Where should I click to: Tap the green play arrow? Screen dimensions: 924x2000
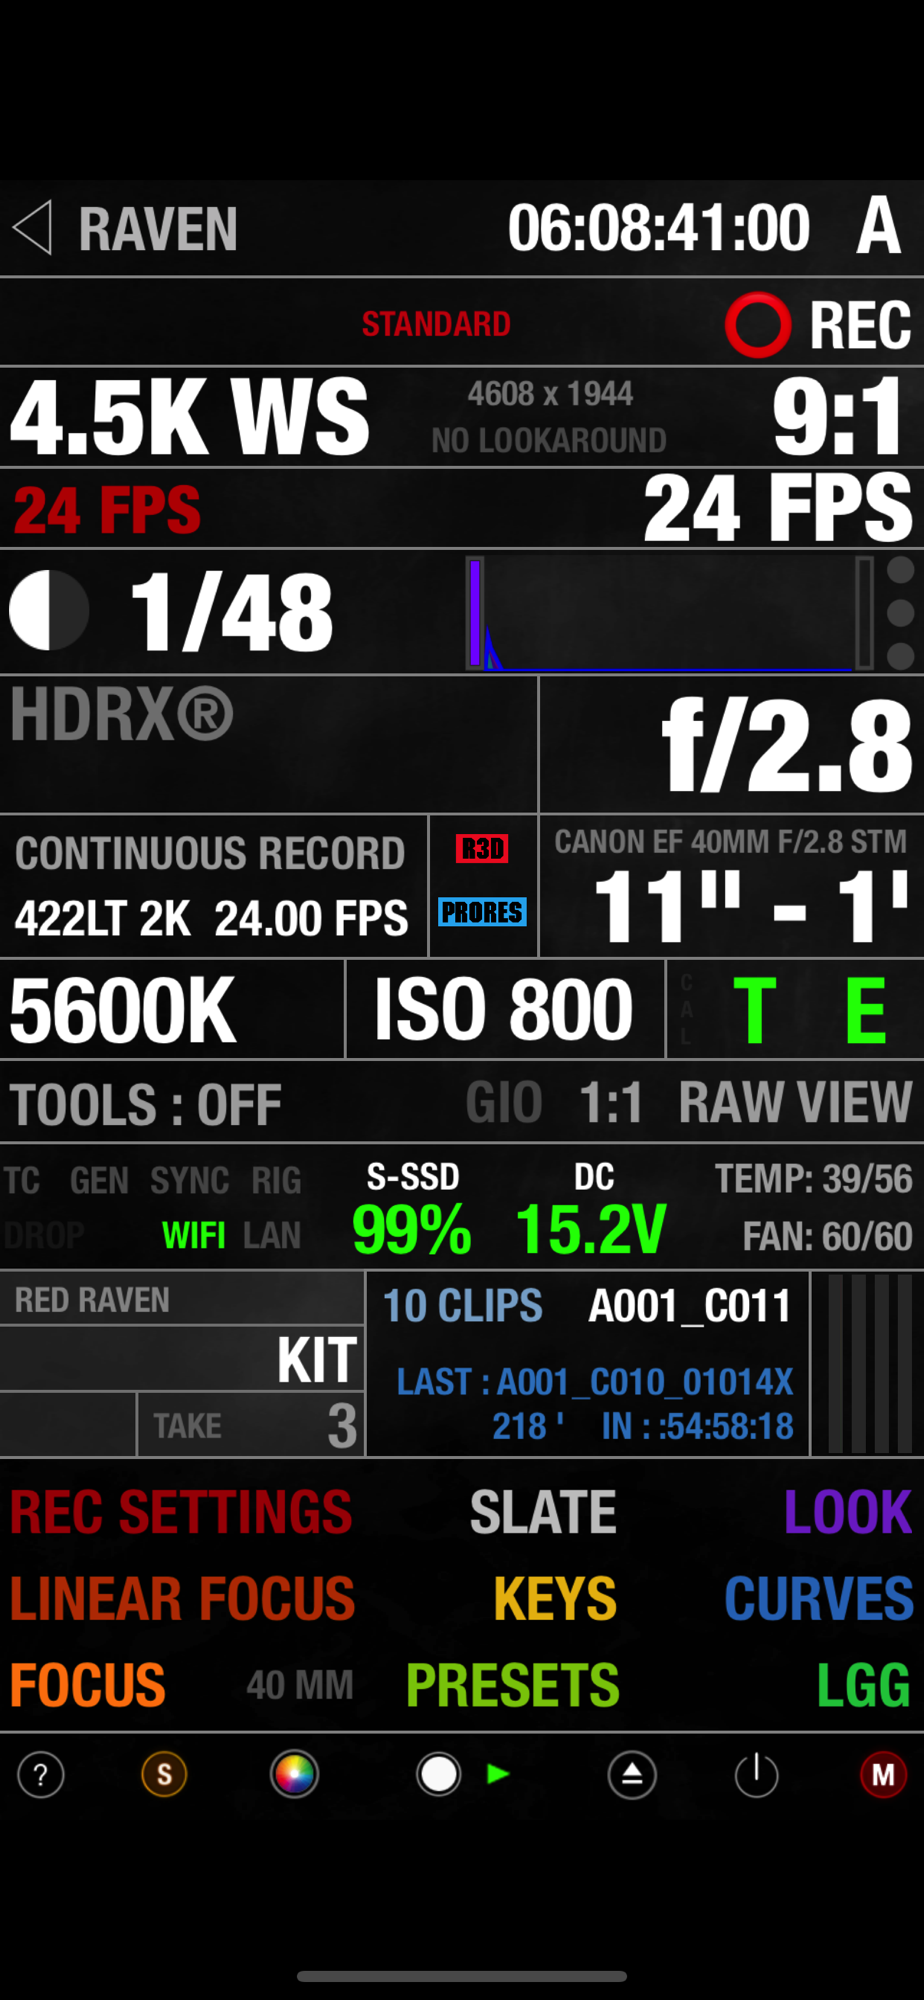[x=498, y=1774]
